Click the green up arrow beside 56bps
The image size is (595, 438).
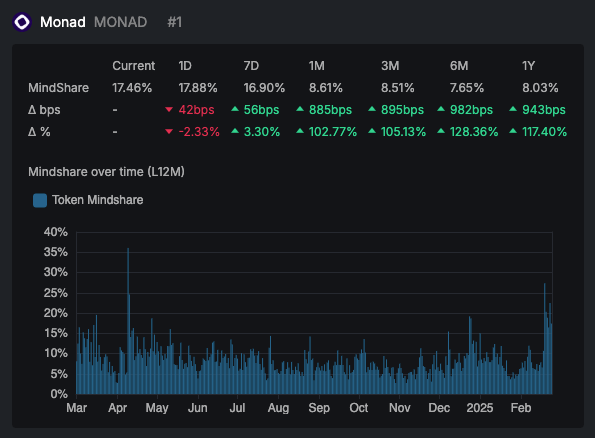pyautogui.click(x=235, y=109)
